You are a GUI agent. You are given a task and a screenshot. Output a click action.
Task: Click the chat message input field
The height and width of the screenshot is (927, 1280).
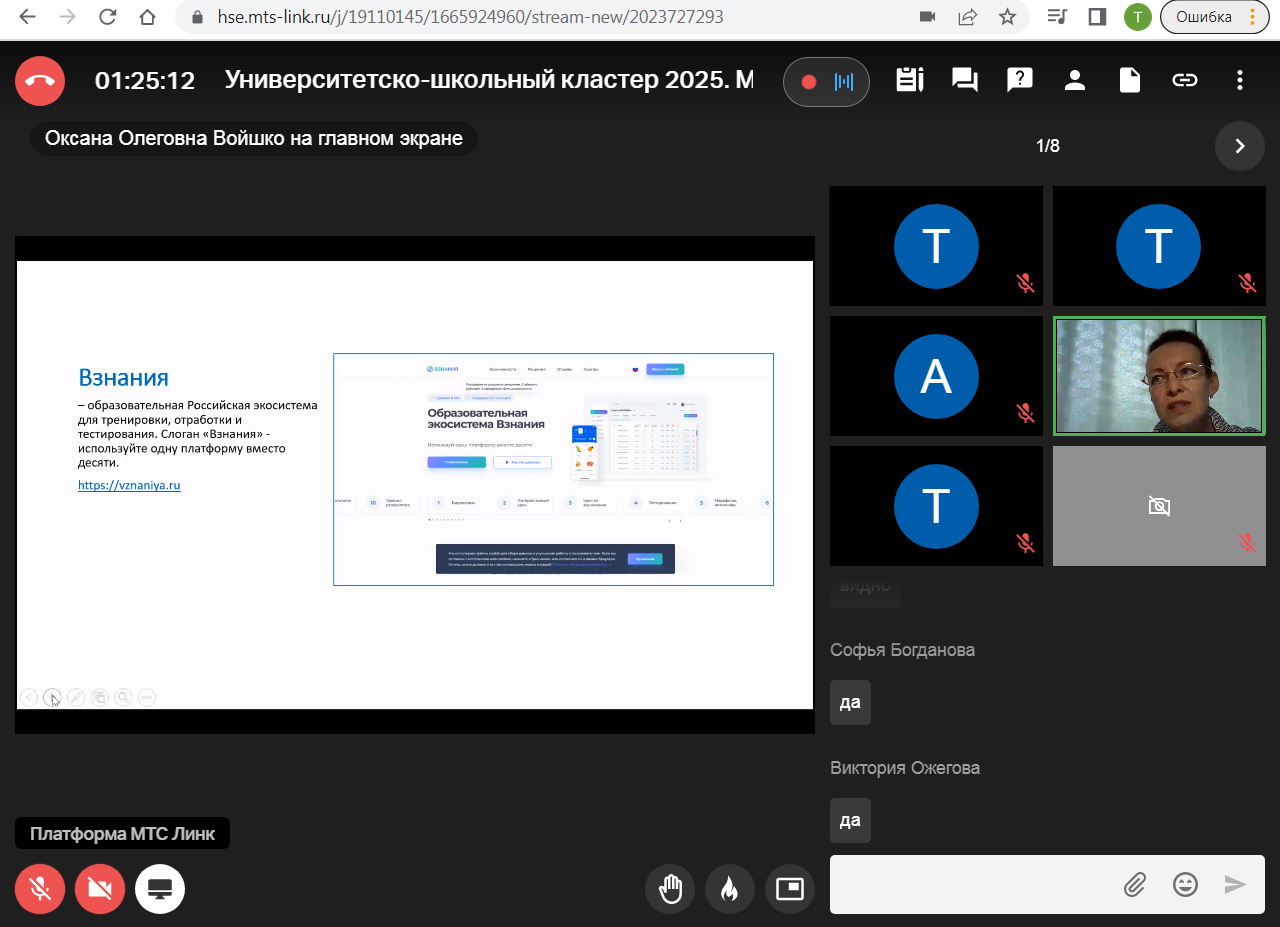(x=970, y=884)
